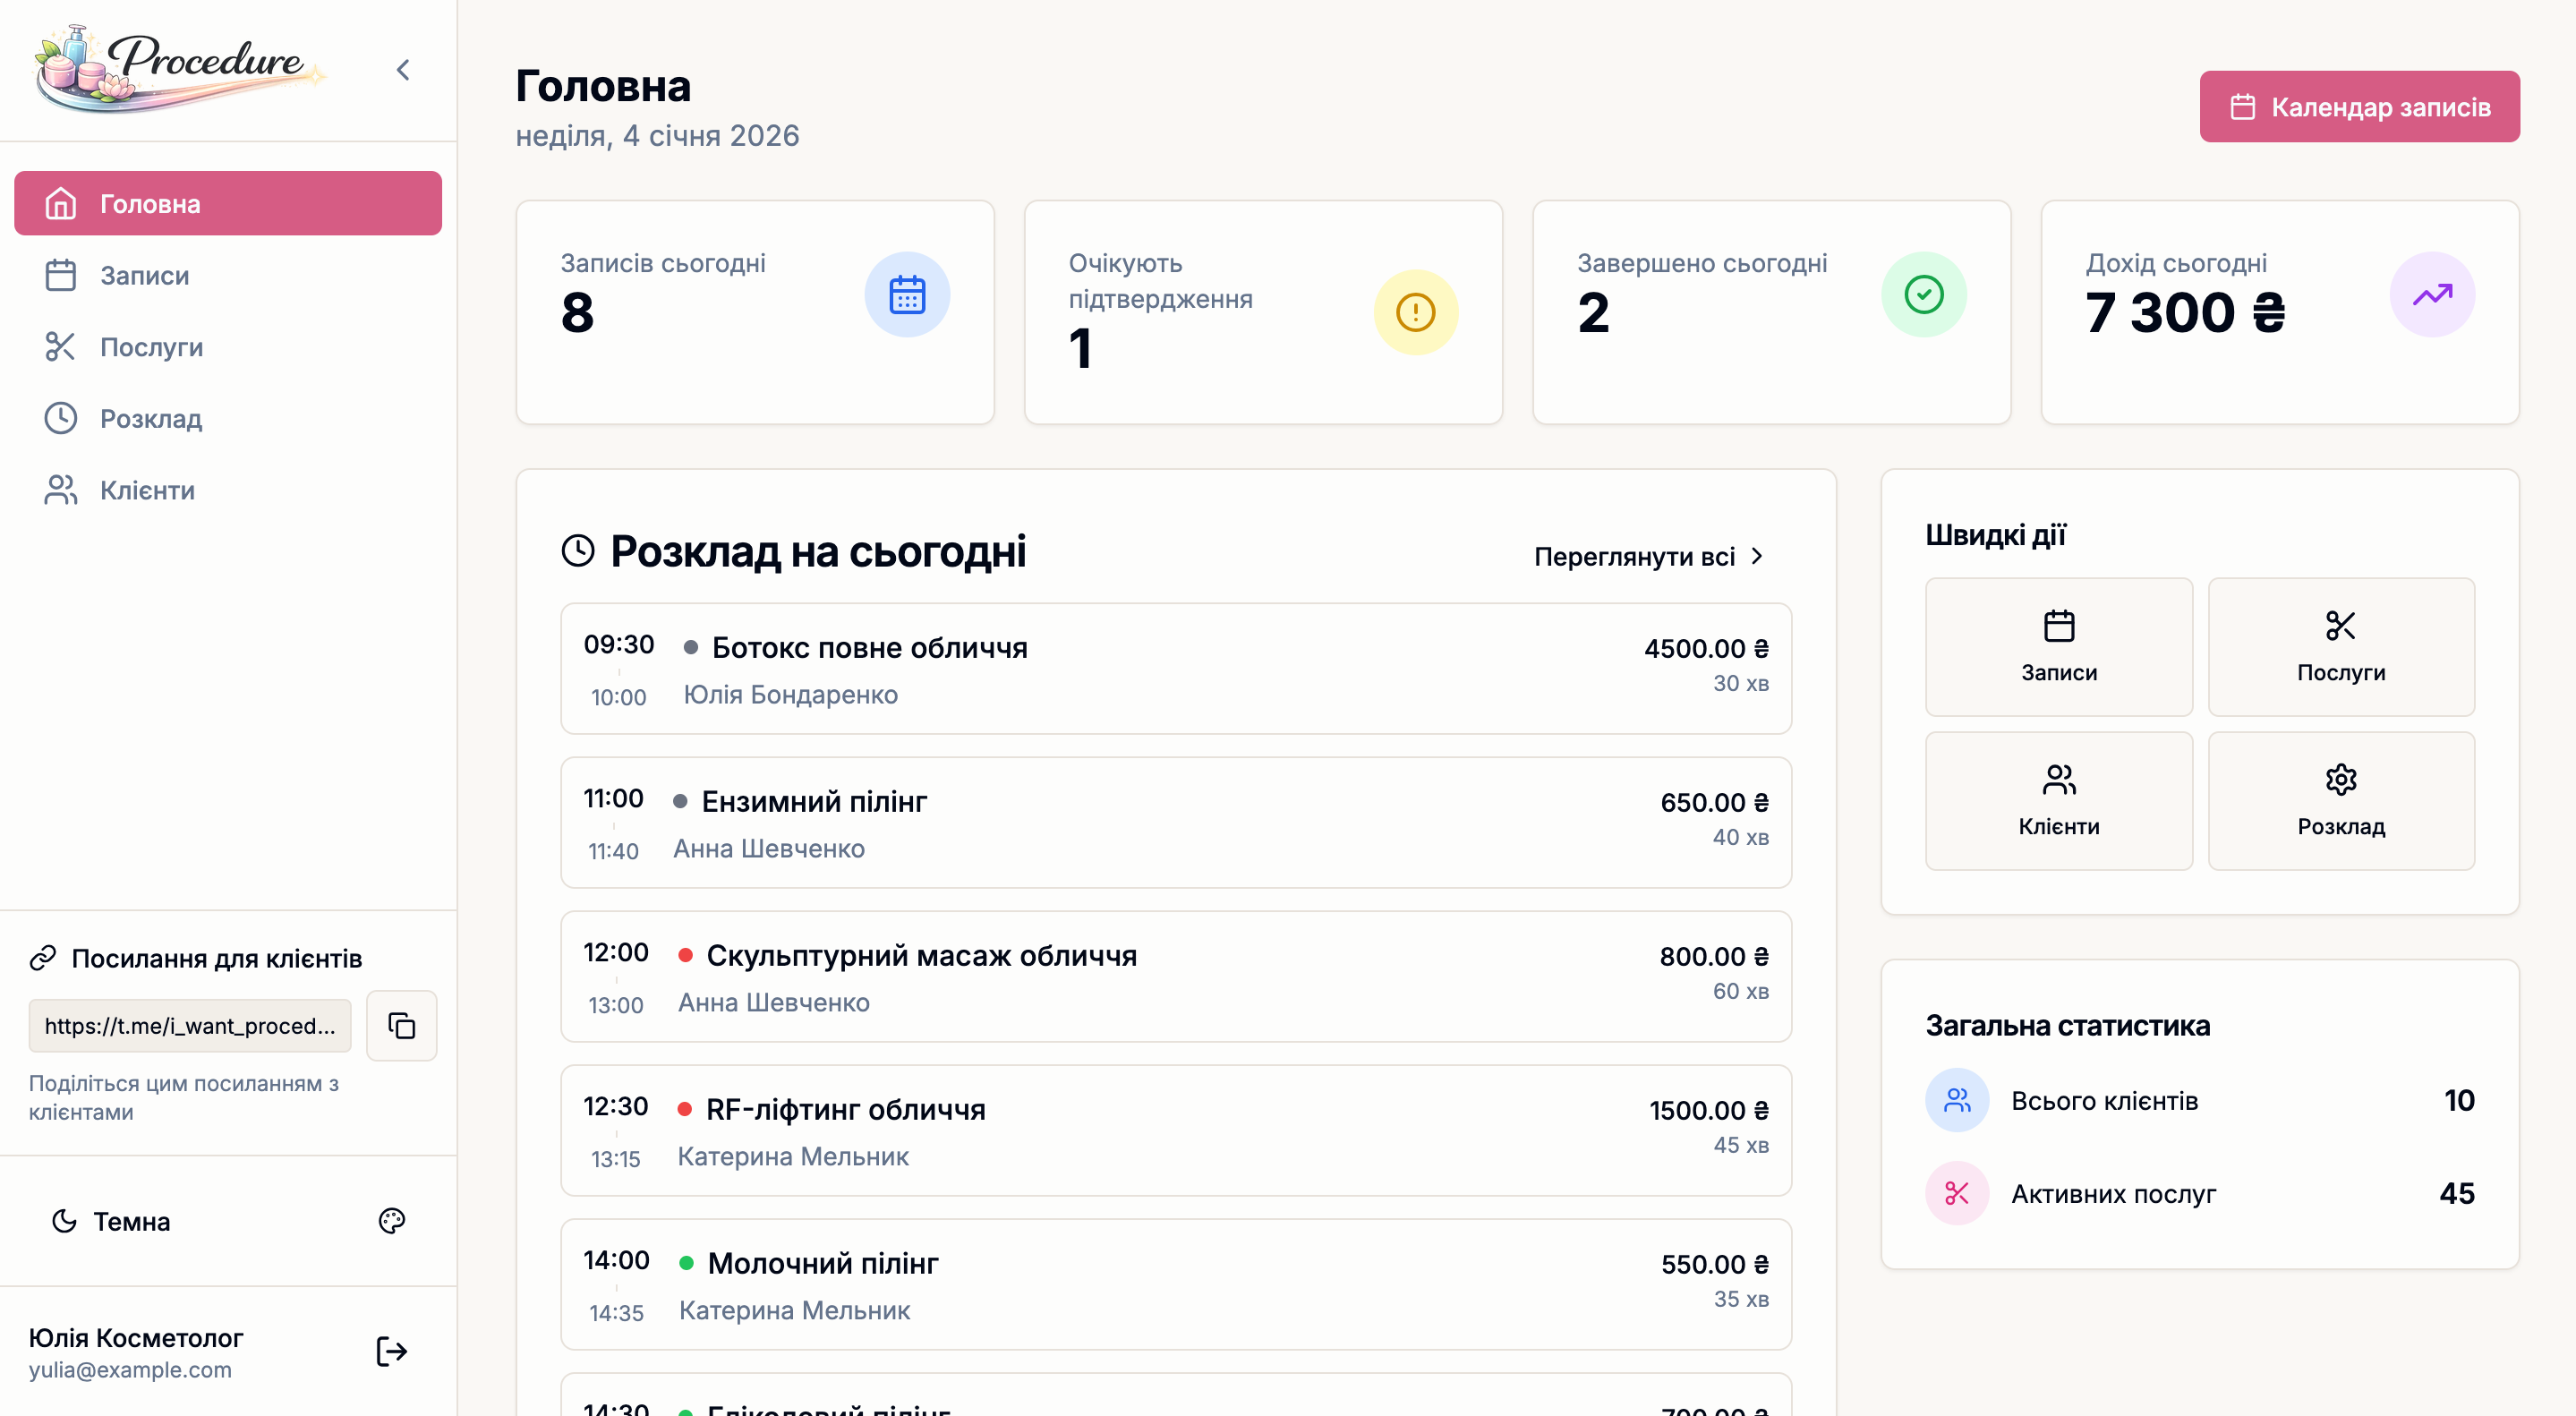The width and height of the screenshot is (2576, 1416).
Task: Open the Послуги scissors icon in sidebar
Action: click(60, 347)
